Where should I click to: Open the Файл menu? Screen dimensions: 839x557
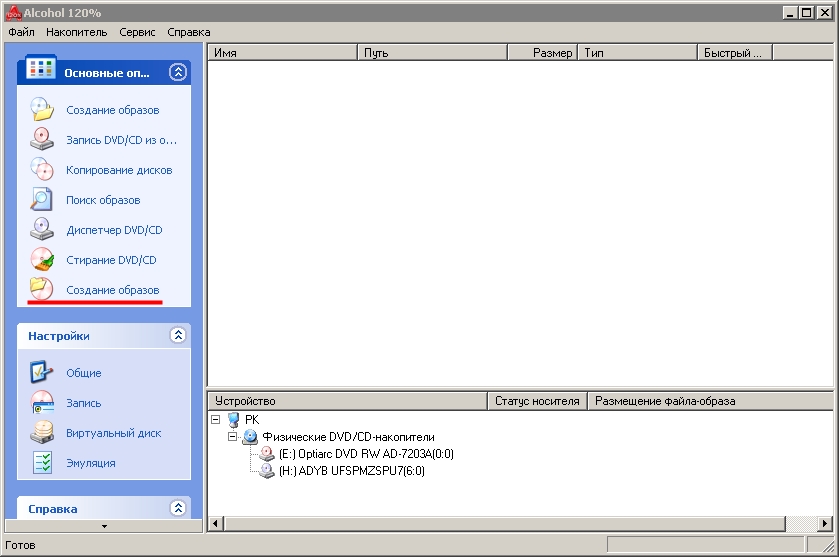point(21,32)
